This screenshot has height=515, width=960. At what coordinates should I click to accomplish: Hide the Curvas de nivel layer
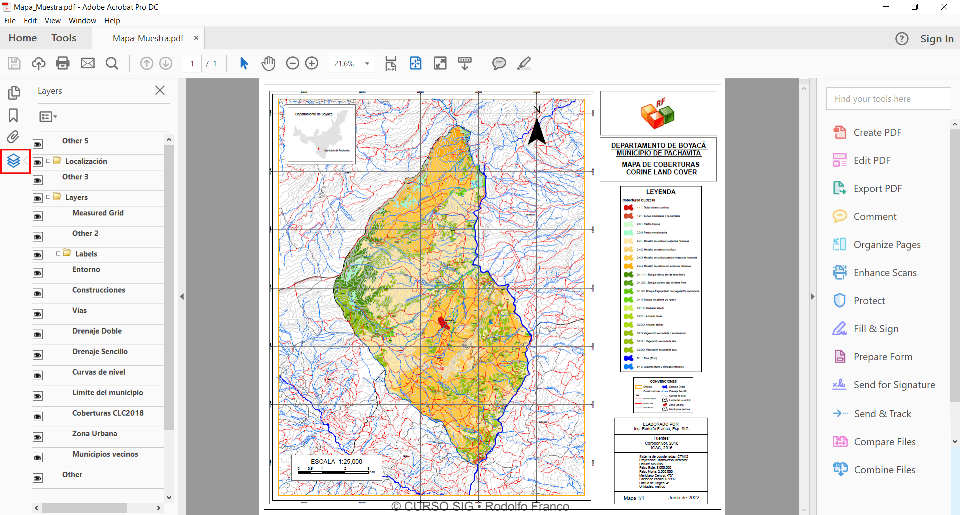tap(39, 376)
